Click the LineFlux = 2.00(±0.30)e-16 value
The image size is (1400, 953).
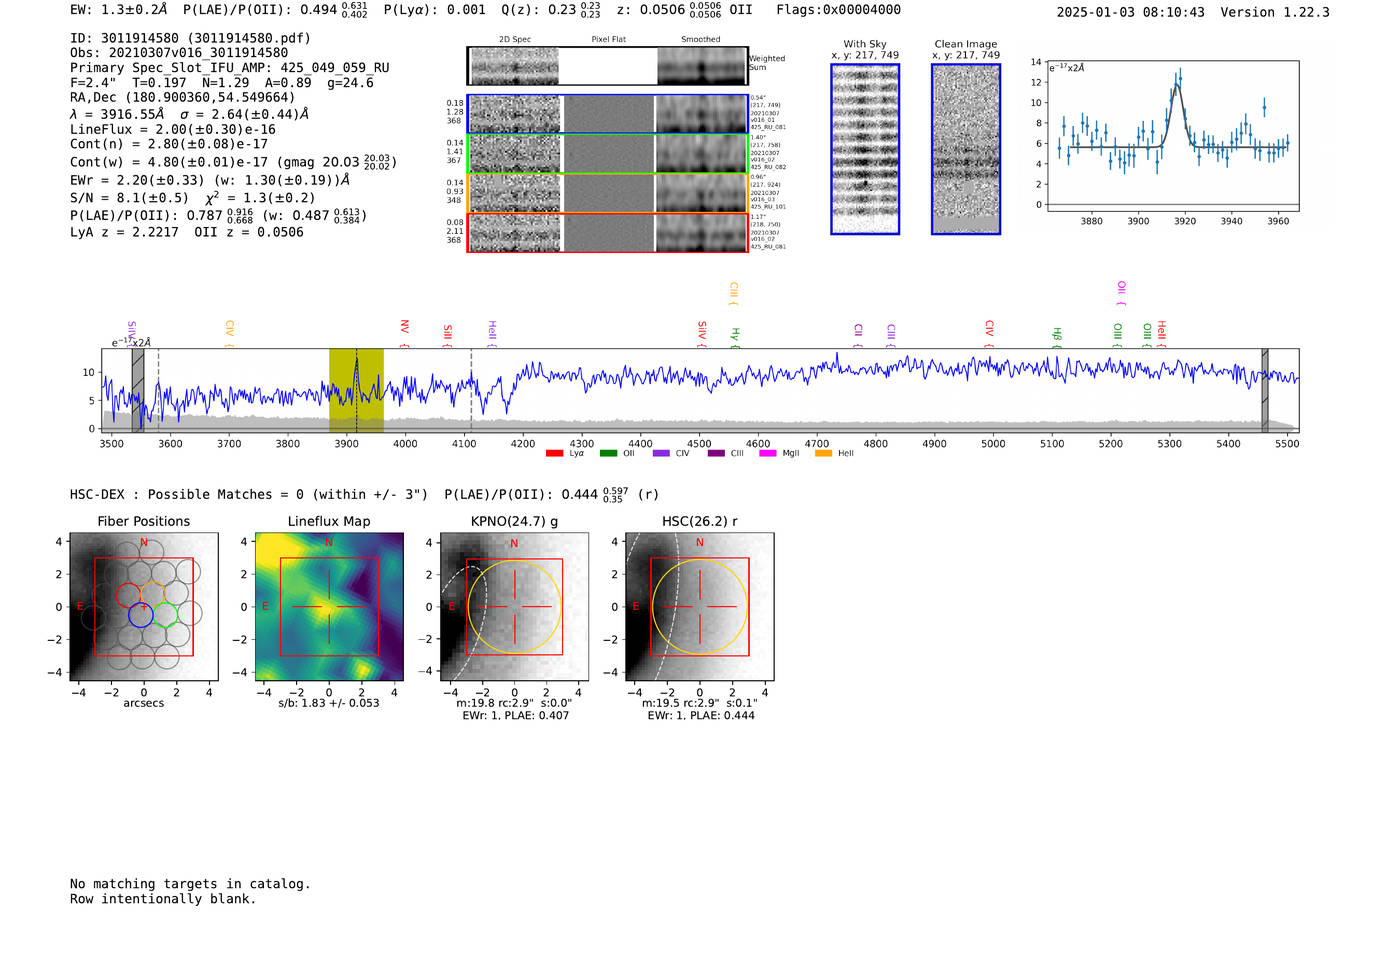click(173, 129)
